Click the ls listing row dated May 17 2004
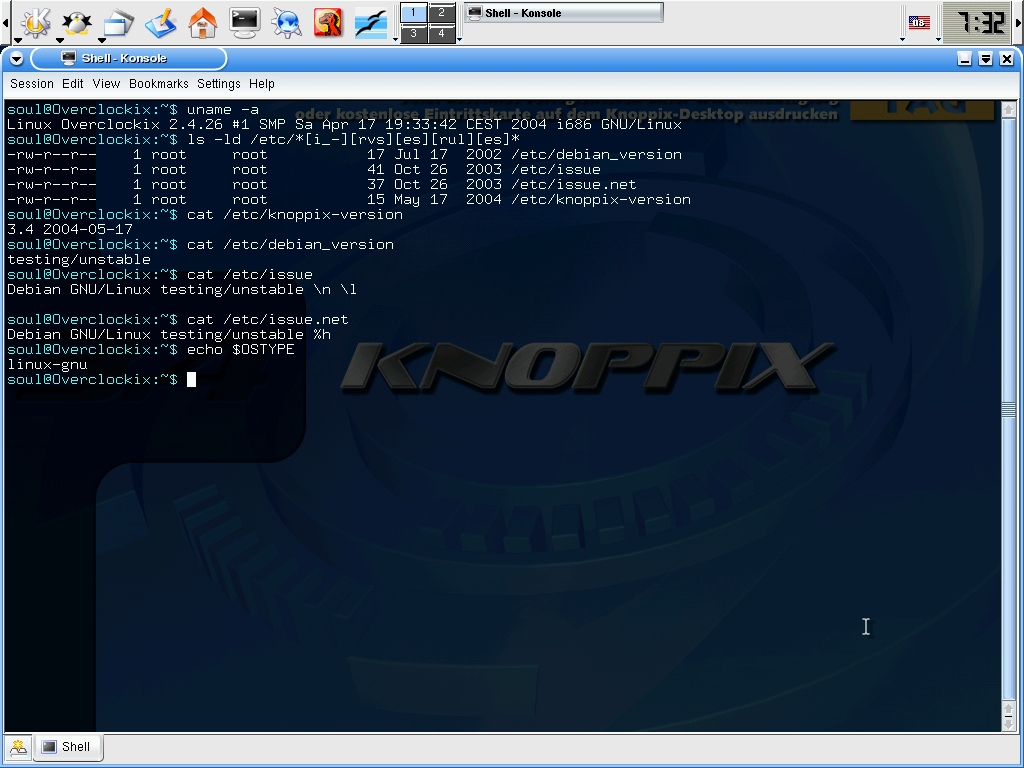1024x768 pixels. point(349,199)
